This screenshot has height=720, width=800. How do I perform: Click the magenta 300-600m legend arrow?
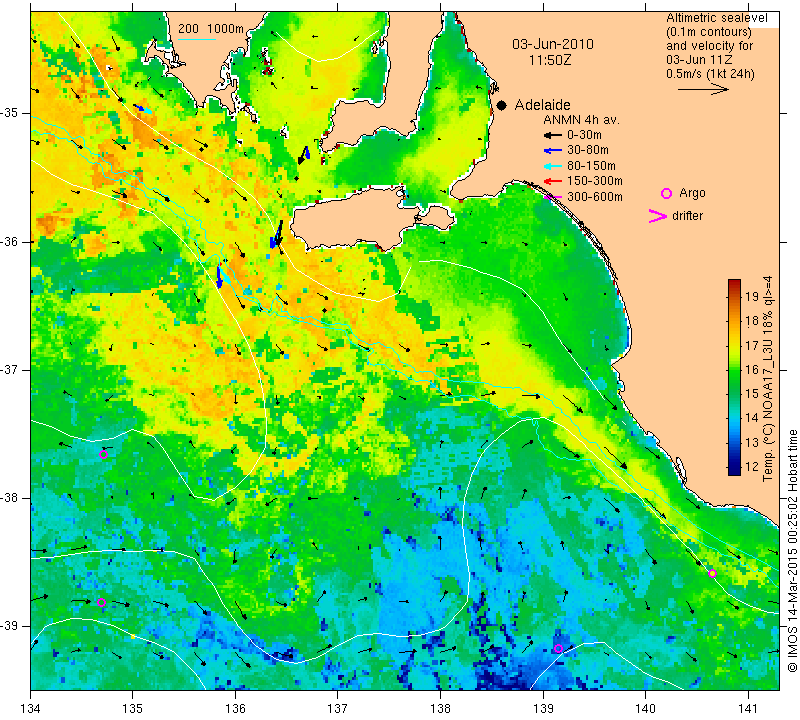553,197
